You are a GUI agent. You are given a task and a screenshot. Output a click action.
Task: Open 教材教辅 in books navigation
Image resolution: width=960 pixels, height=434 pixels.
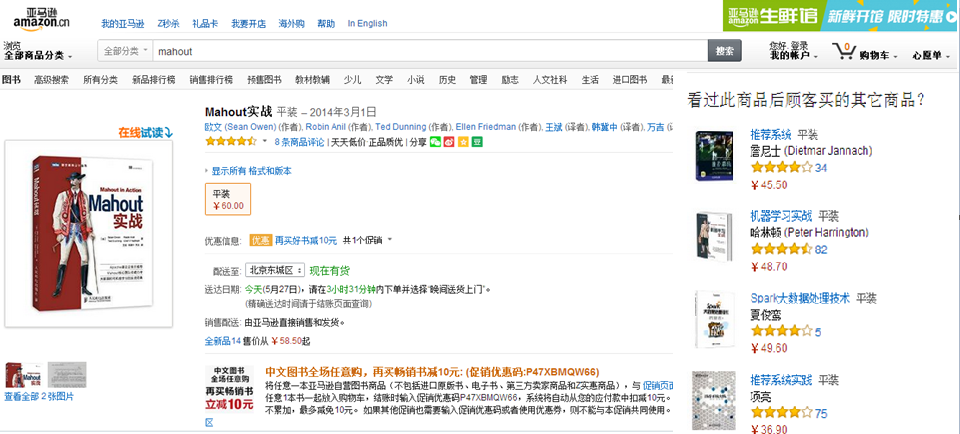[x=312, y=80]
